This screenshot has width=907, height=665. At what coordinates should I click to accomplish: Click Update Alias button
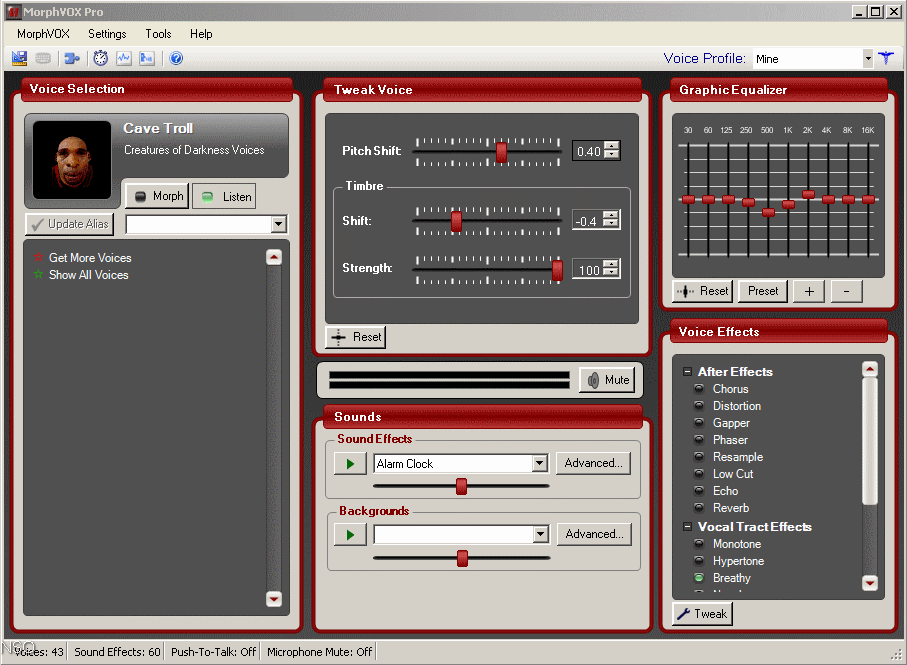(x=68, y=224)
